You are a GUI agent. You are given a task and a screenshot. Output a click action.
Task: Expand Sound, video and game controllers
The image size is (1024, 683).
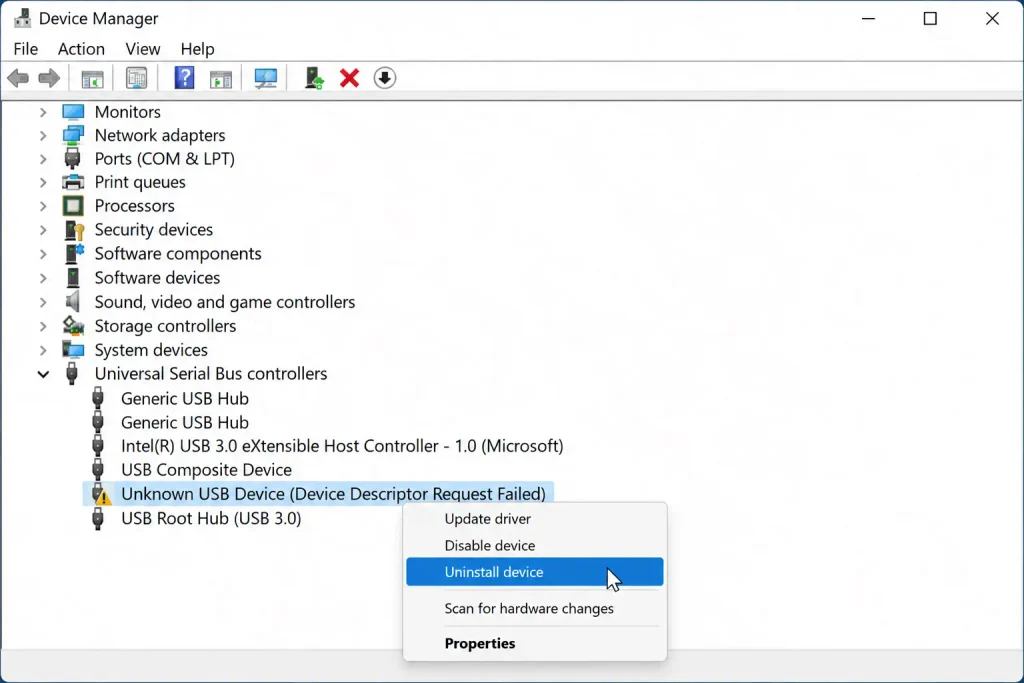(x=43, y=302)
